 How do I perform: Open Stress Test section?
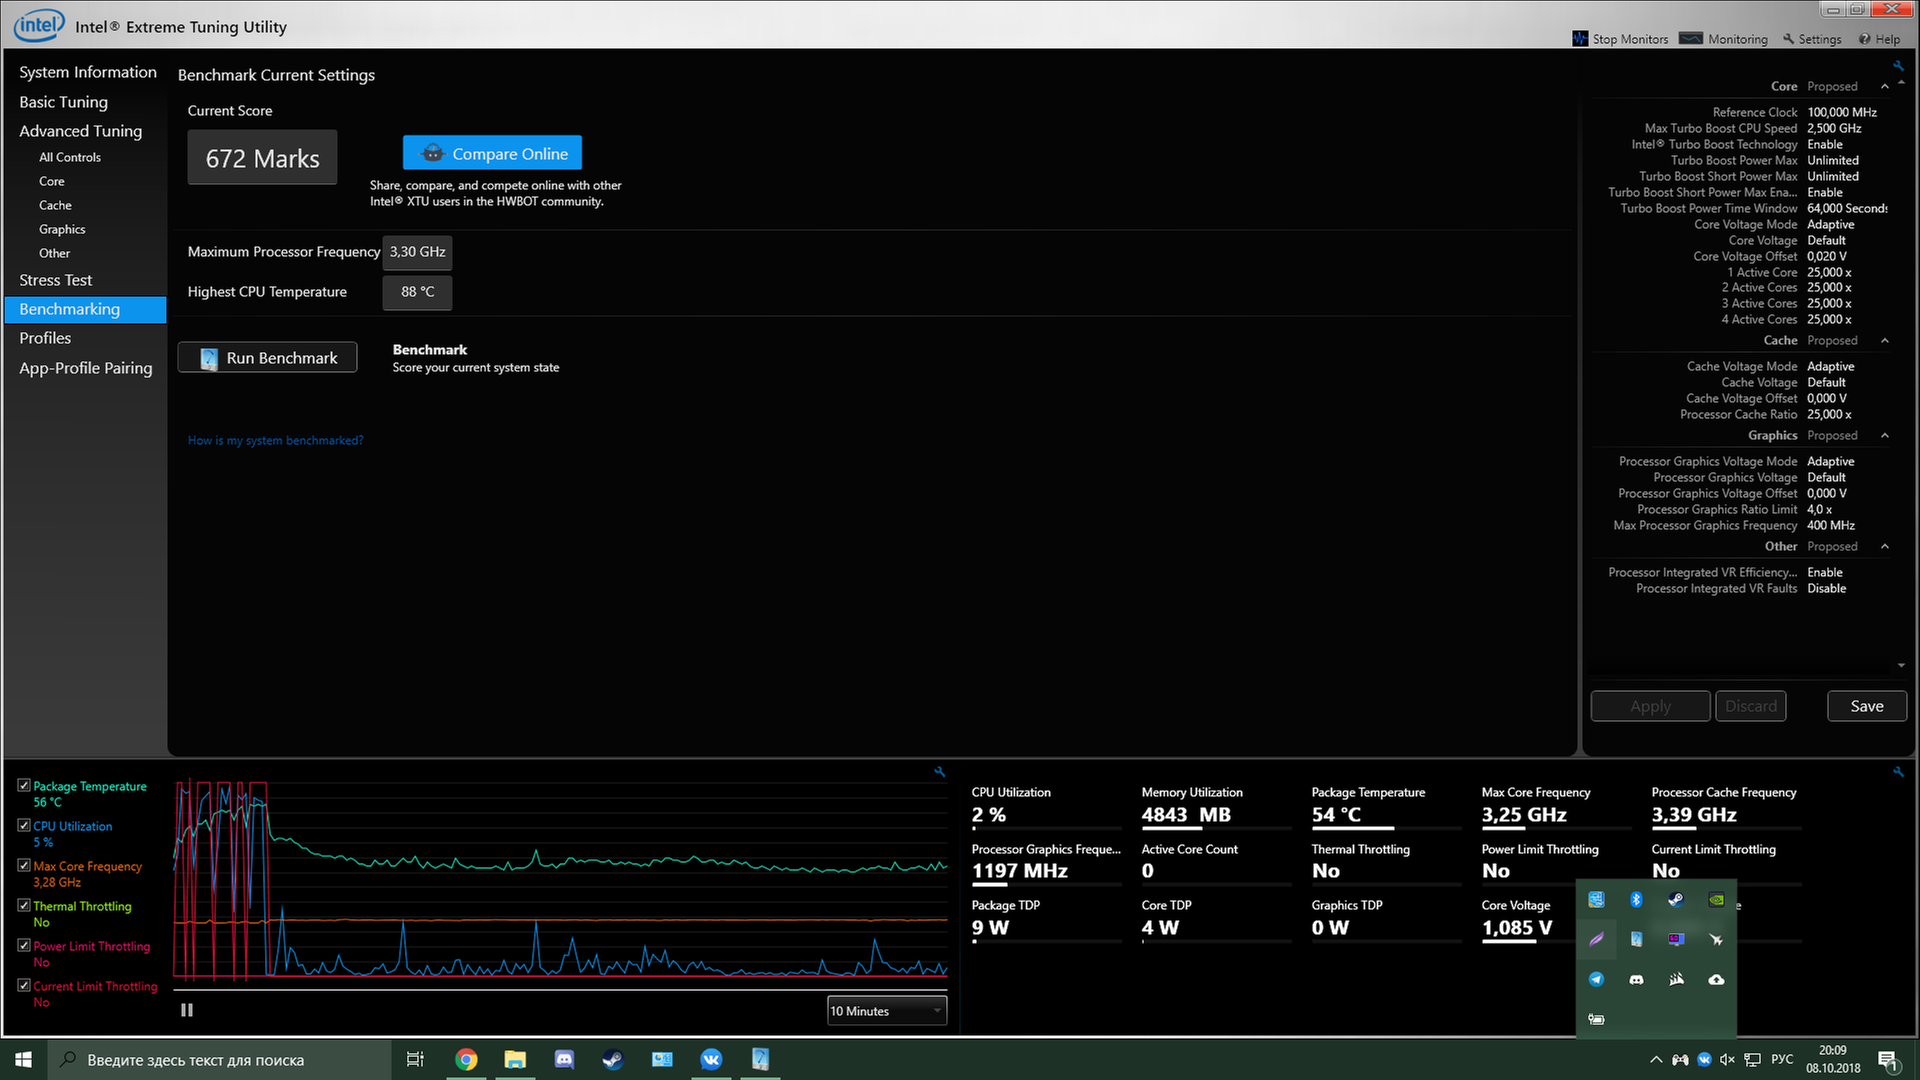56,280
